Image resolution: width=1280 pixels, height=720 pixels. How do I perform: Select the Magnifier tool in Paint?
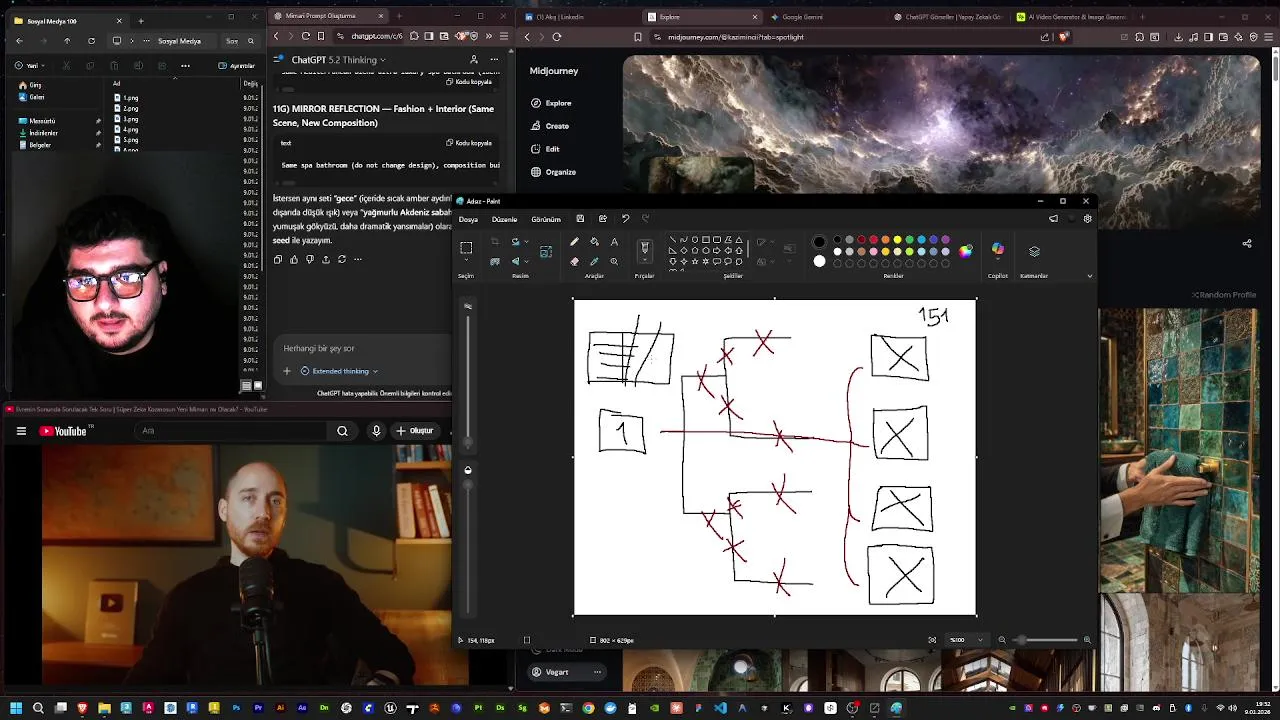pyautogui.click(x=614, y=261)
